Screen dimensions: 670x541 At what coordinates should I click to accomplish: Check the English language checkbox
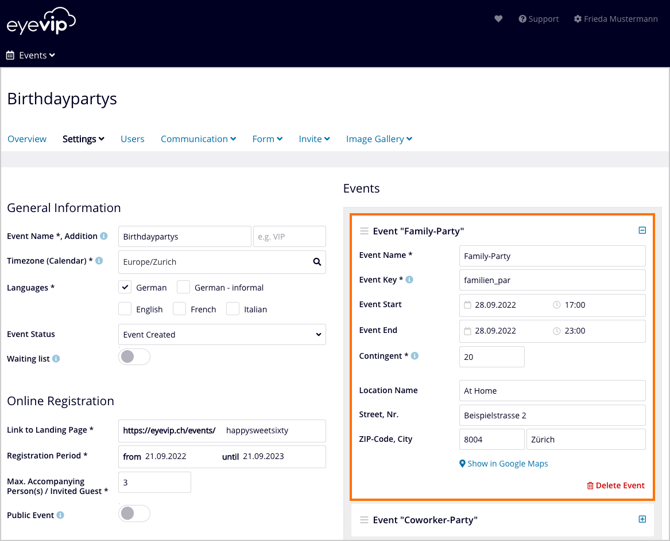(x=125, y=309)
